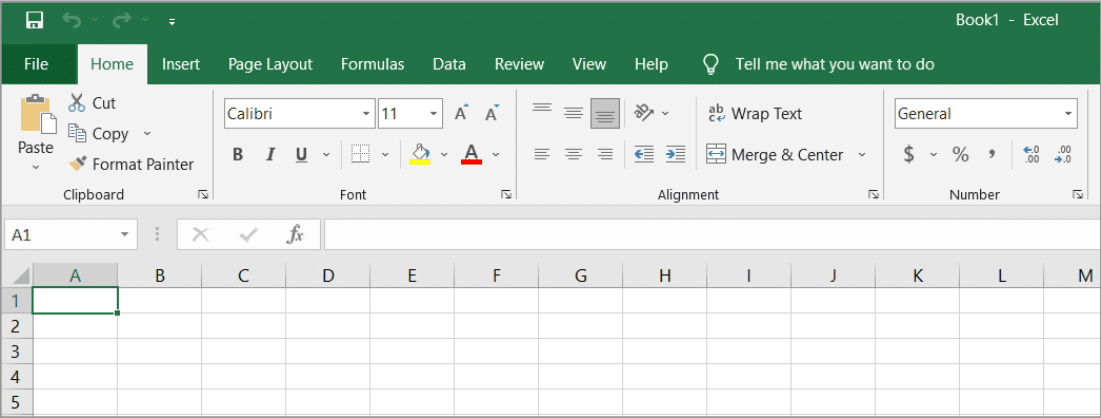This screenshot has height=418, width=1101.
Task: Open Font group dialog launcher
Action: coord(506,195)
